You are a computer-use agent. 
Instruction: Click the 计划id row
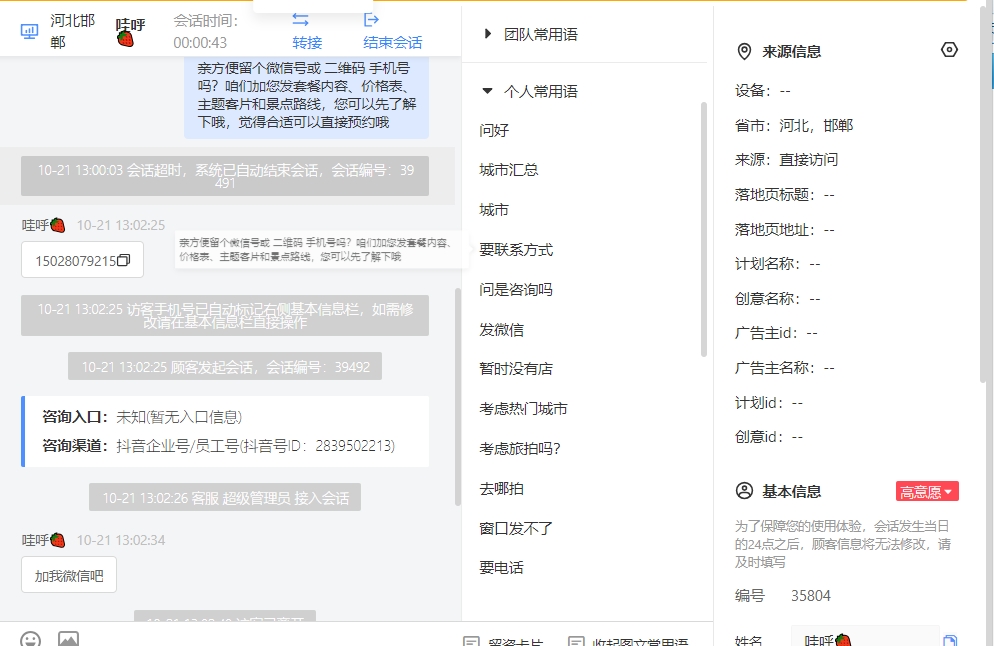click(x=769, y=403)
